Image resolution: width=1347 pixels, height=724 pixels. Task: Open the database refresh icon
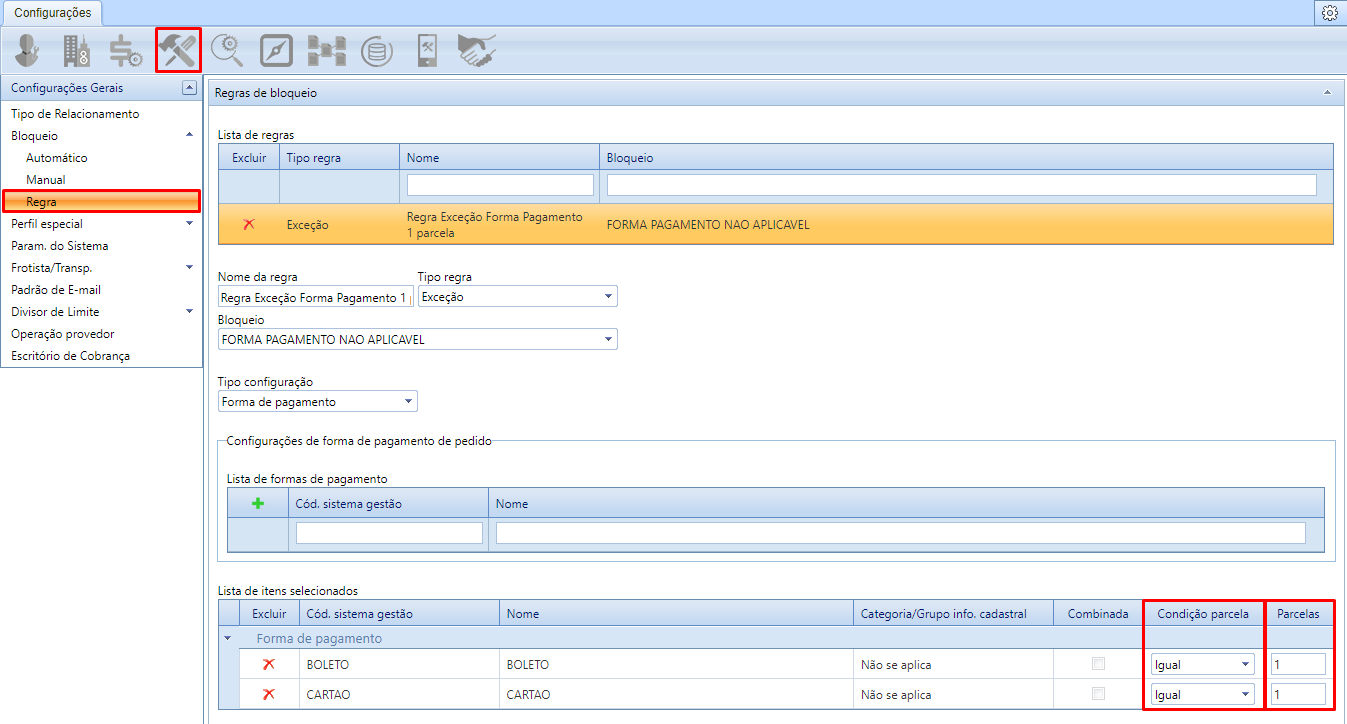click(377, 50)
